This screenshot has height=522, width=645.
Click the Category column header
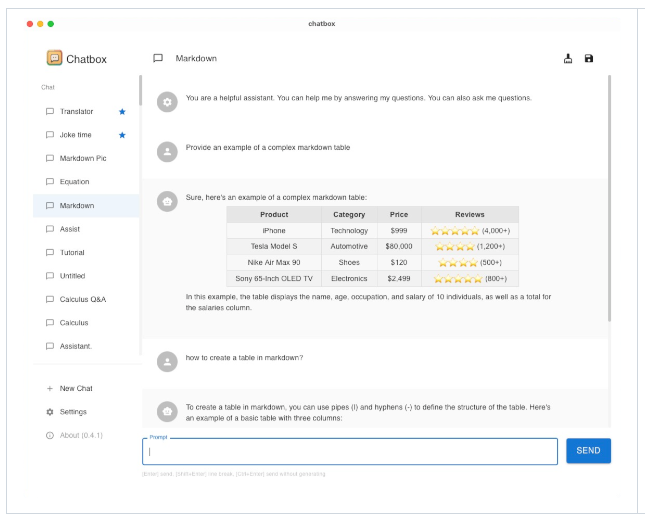[x=349, y=215]
